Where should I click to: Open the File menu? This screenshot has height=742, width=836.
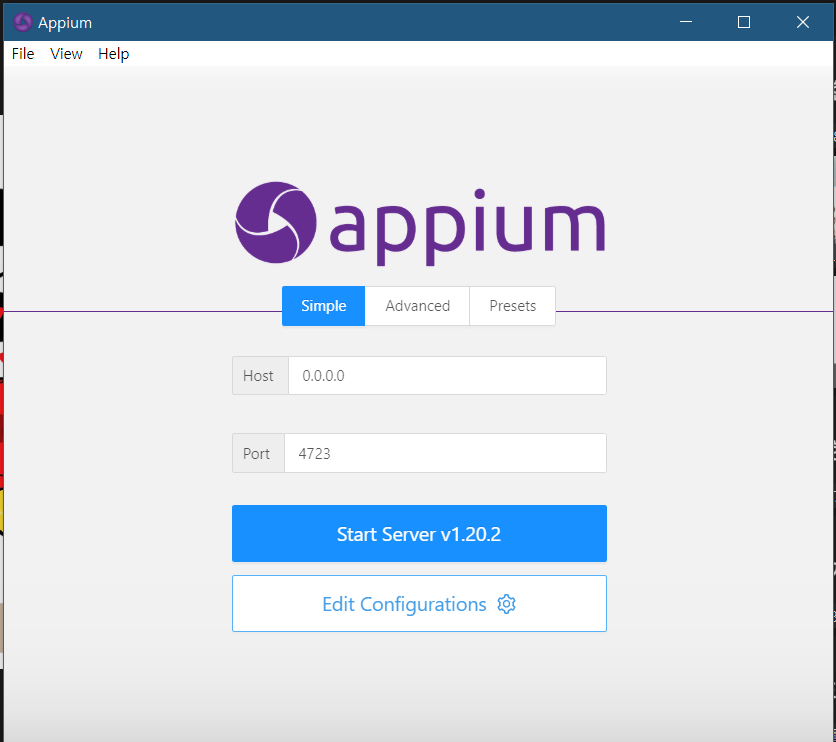[x=23, y=54]
